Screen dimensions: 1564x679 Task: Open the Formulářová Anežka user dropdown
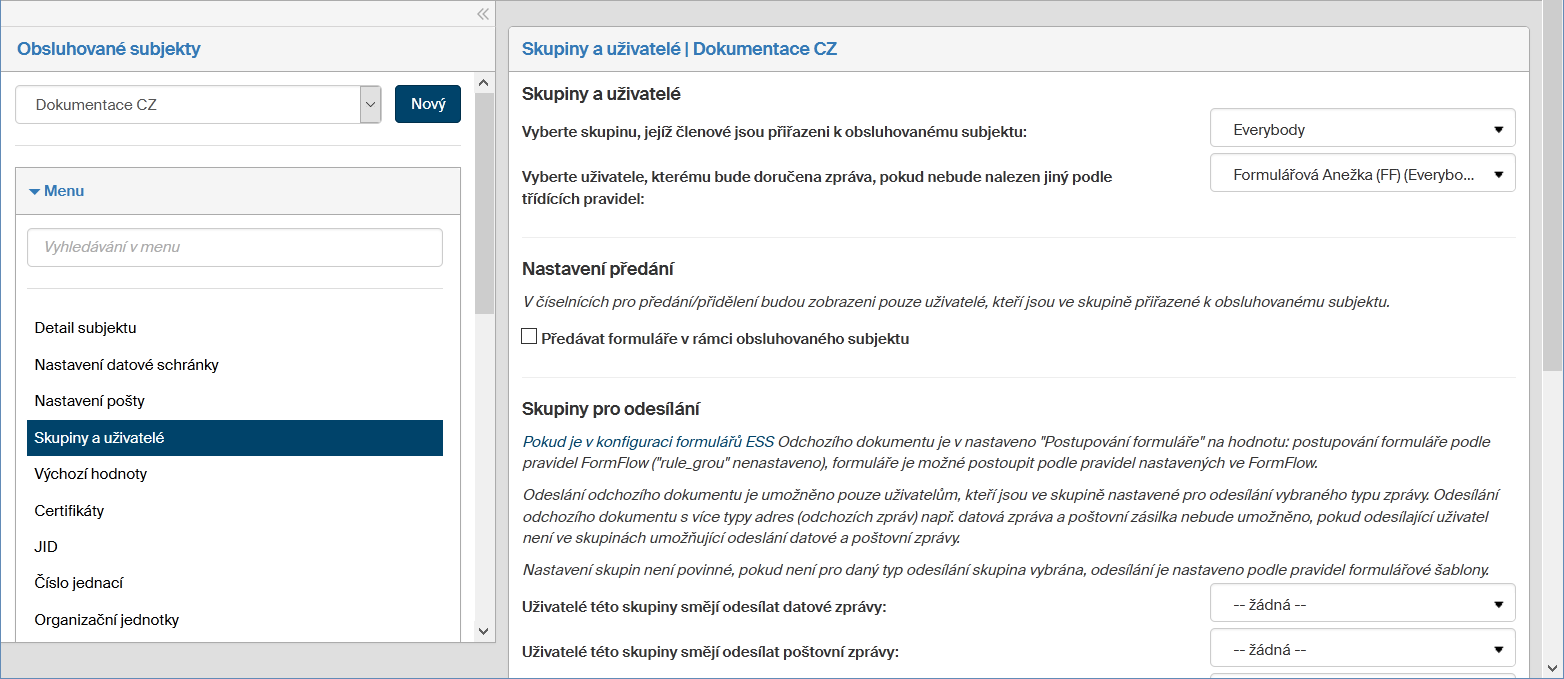coord(1362,174)
